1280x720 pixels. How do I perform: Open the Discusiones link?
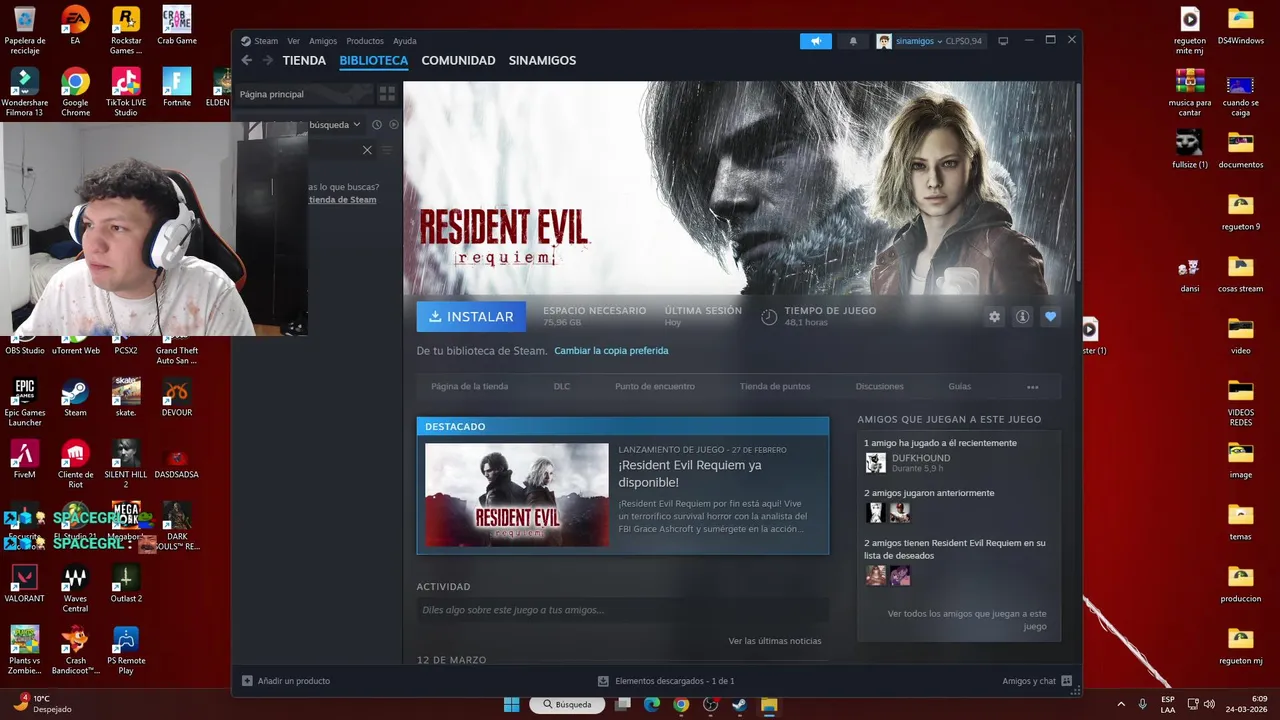880,387
